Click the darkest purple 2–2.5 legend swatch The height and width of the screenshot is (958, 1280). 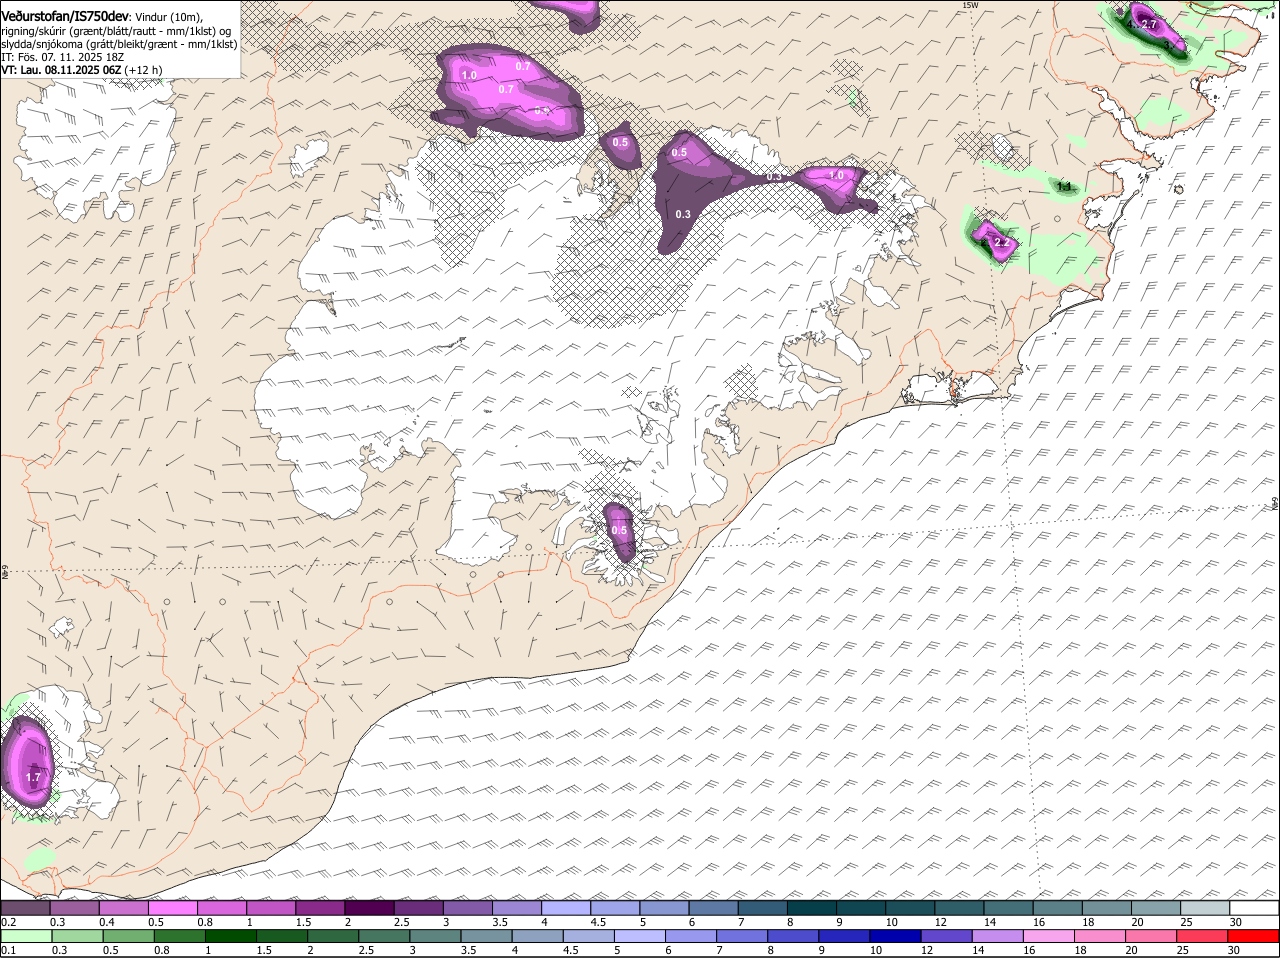click(370, 908)
